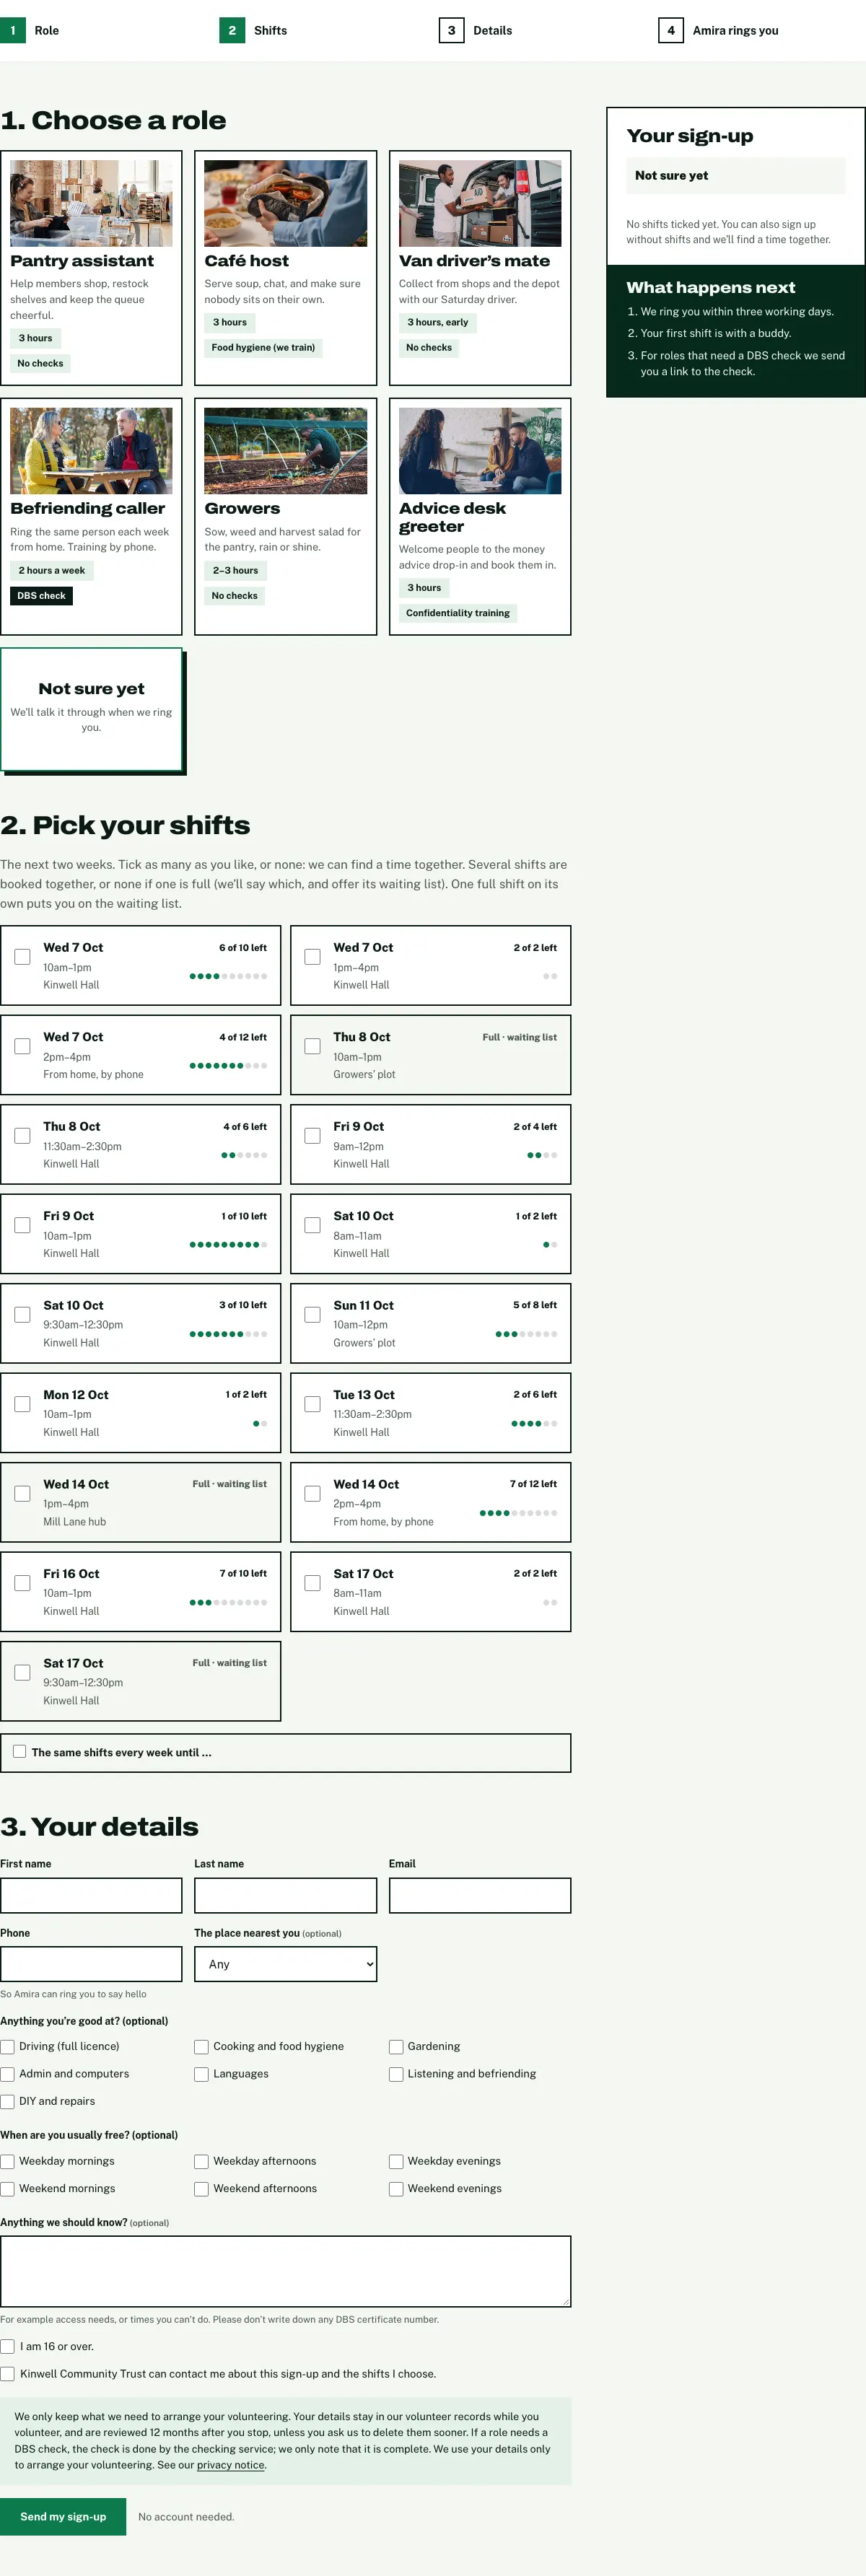
Task: Click the Confidentiality training tag
Action: coord(458,613)
